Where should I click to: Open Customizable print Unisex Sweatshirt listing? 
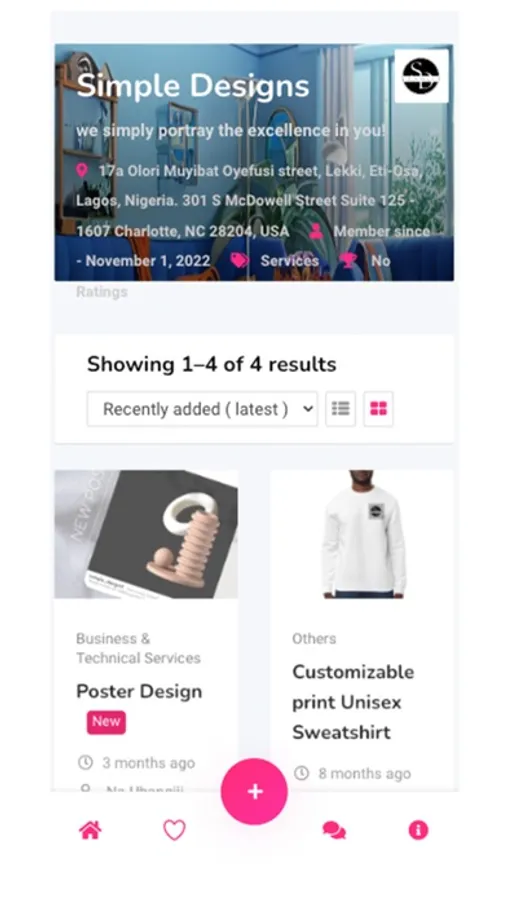click(353, 702)
